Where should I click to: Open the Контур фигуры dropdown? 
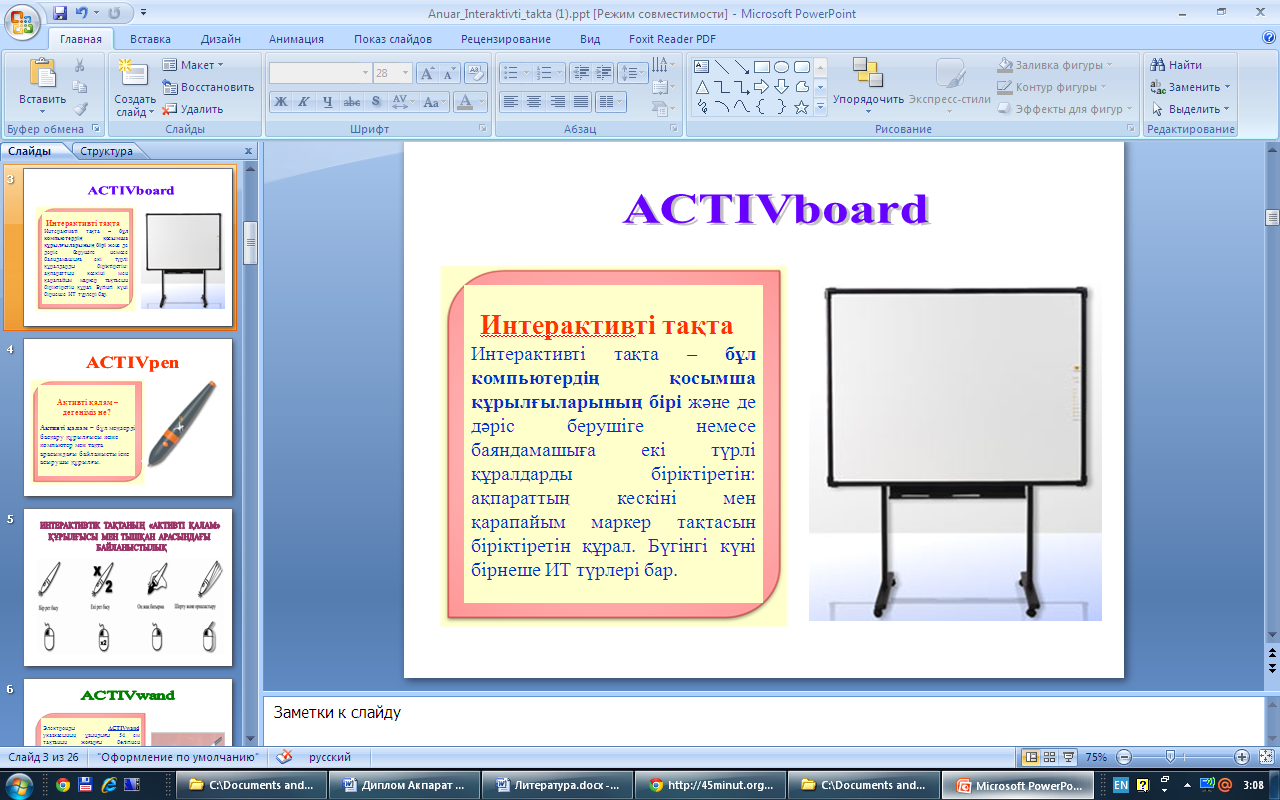1053,87
